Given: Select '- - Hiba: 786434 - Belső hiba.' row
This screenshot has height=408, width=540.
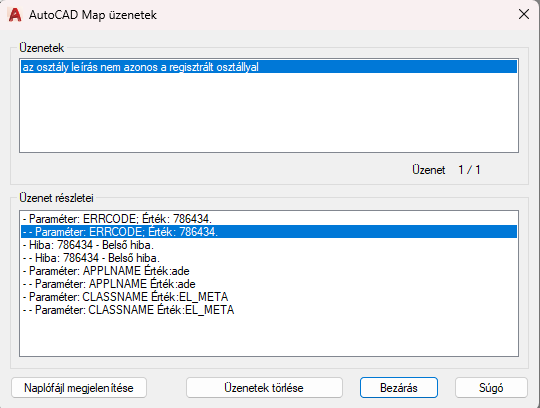Looking at the screenshot, I should point(269,258).
